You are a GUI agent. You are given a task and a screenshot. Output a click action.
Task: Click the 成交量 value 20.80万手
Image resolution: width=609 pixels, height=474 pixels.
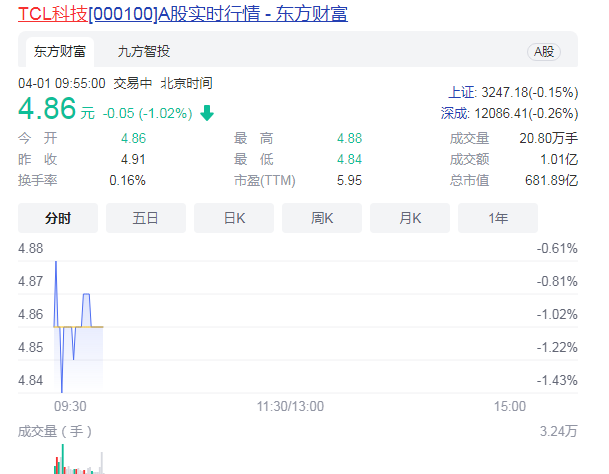[548, 138]
